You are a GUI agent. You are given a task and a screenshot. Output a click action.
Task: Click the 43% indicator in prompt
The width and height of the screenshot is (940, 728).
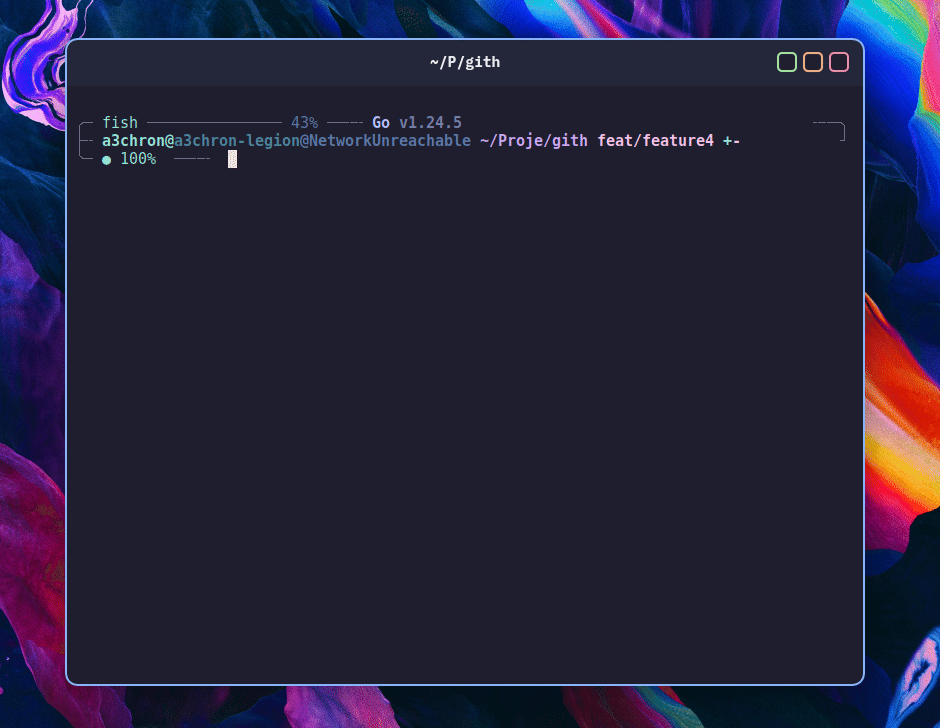coord(304,123)
